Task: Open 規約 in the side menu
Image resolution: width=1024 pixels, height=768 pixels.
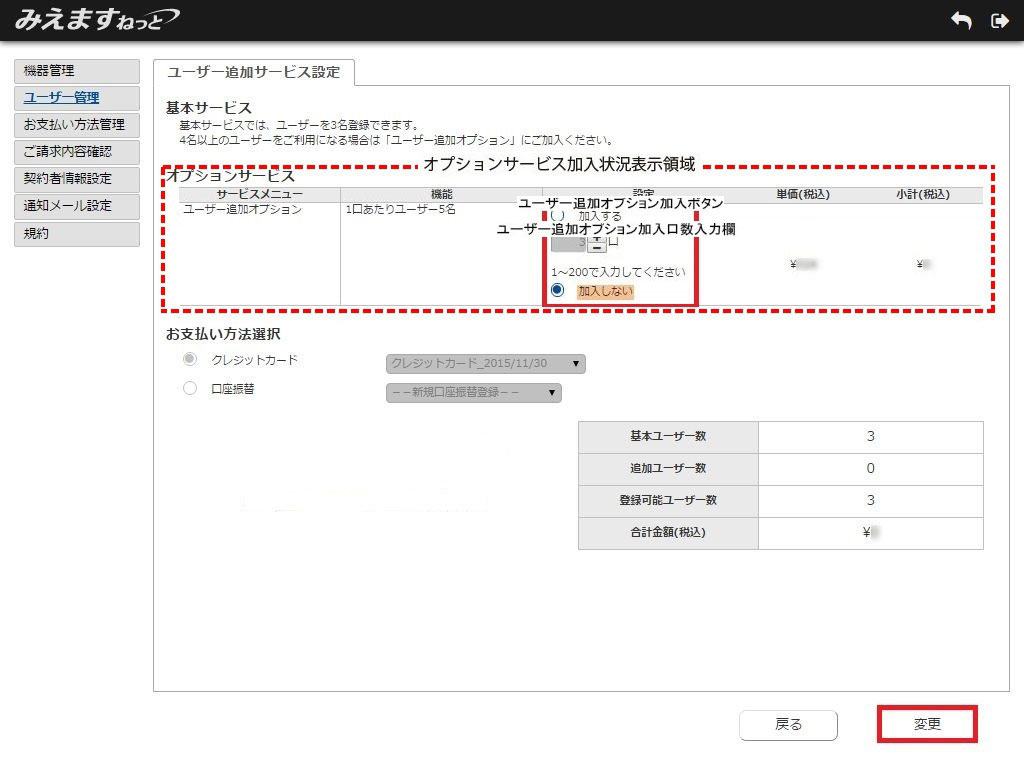Action: pos(77,234)
